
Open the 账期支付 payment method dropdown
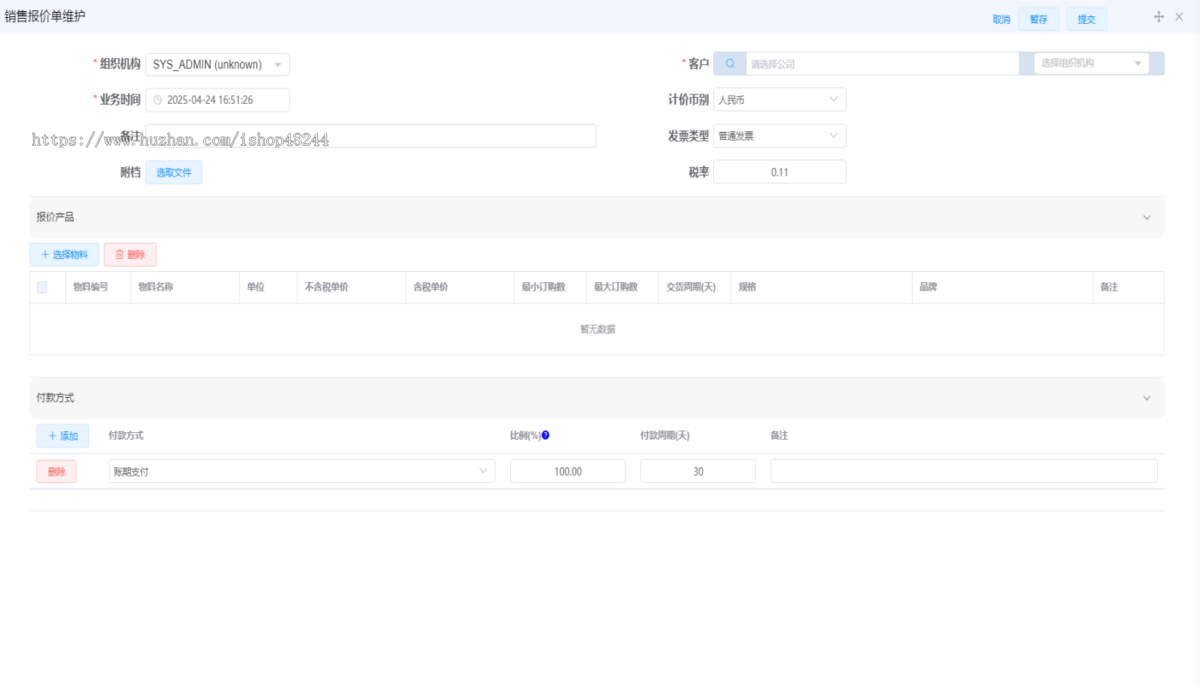tap(302, 471)
